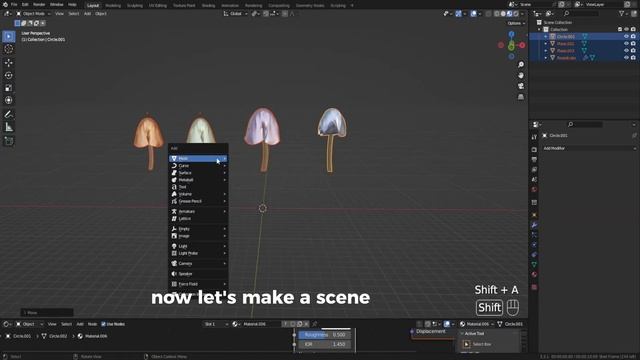This screenshot has height=360, width=640.
Task: Select the Move tool
Action: pyautogui.click(x=9, y=62)
